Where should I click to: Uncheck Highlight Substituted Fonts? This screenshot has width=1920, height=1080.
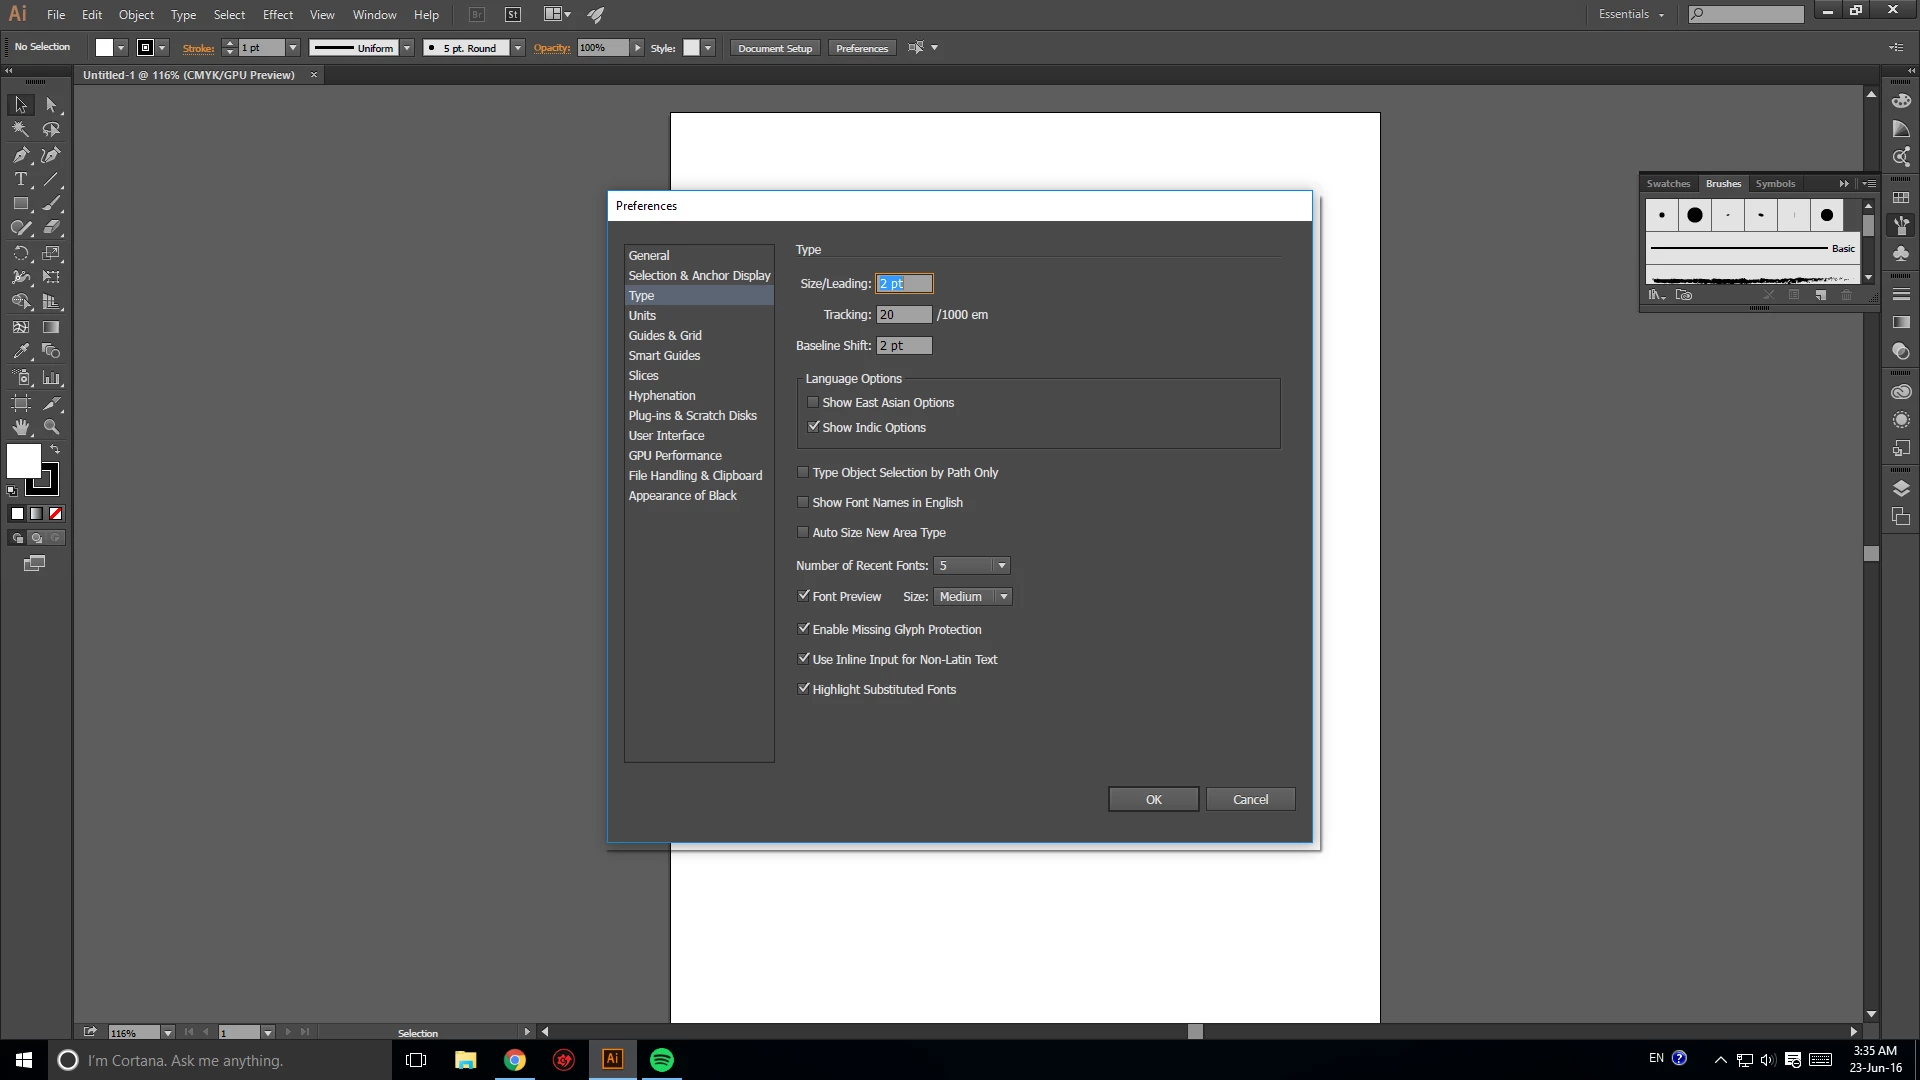(x=803, y=689)
